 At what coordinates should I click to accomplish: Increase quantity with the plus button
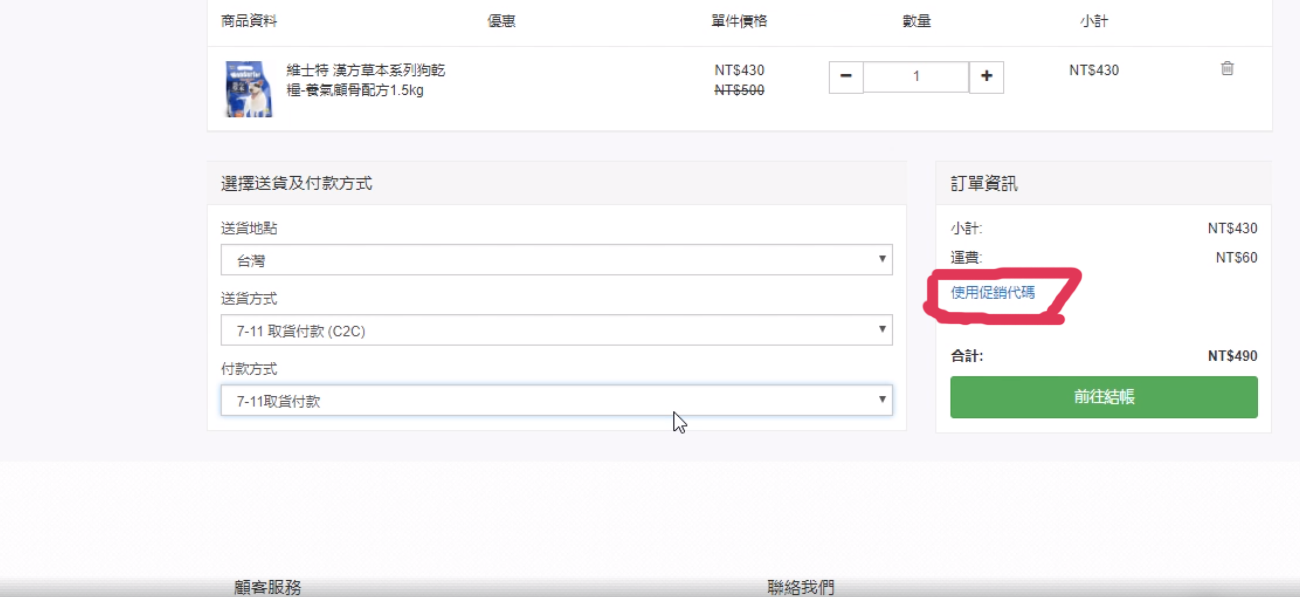click(986, 77)
